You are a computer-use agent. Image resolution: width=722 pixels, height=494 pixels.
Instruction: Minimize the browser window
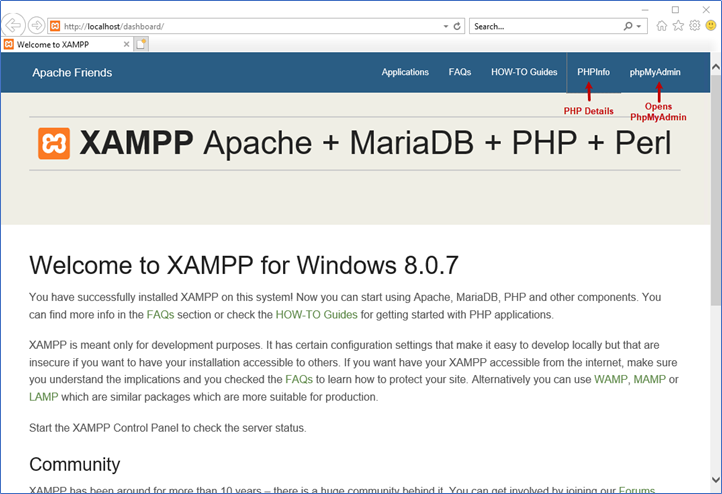645,10
